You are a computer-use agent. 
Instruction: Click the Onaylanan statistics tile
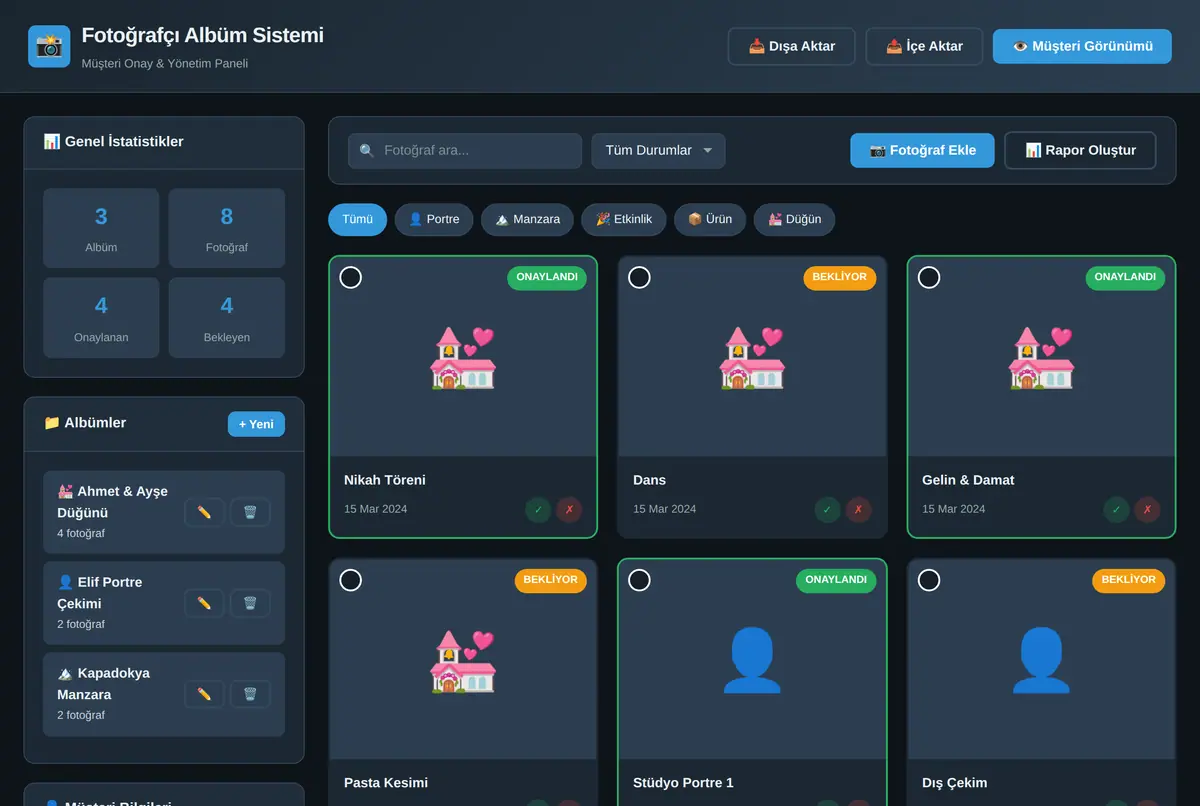(x=101, y=317)
